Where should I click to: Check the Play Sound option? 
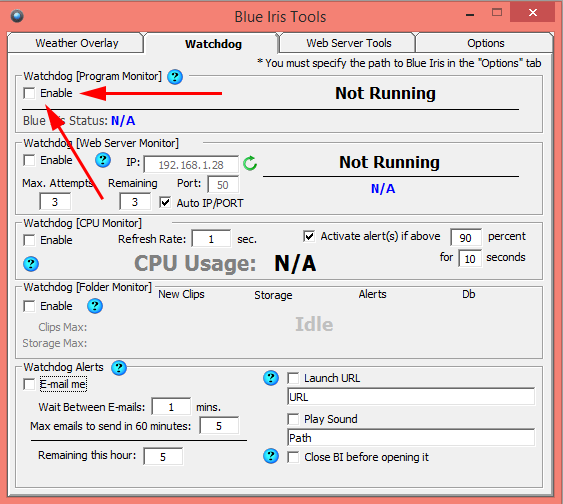(x=293, y=419)
